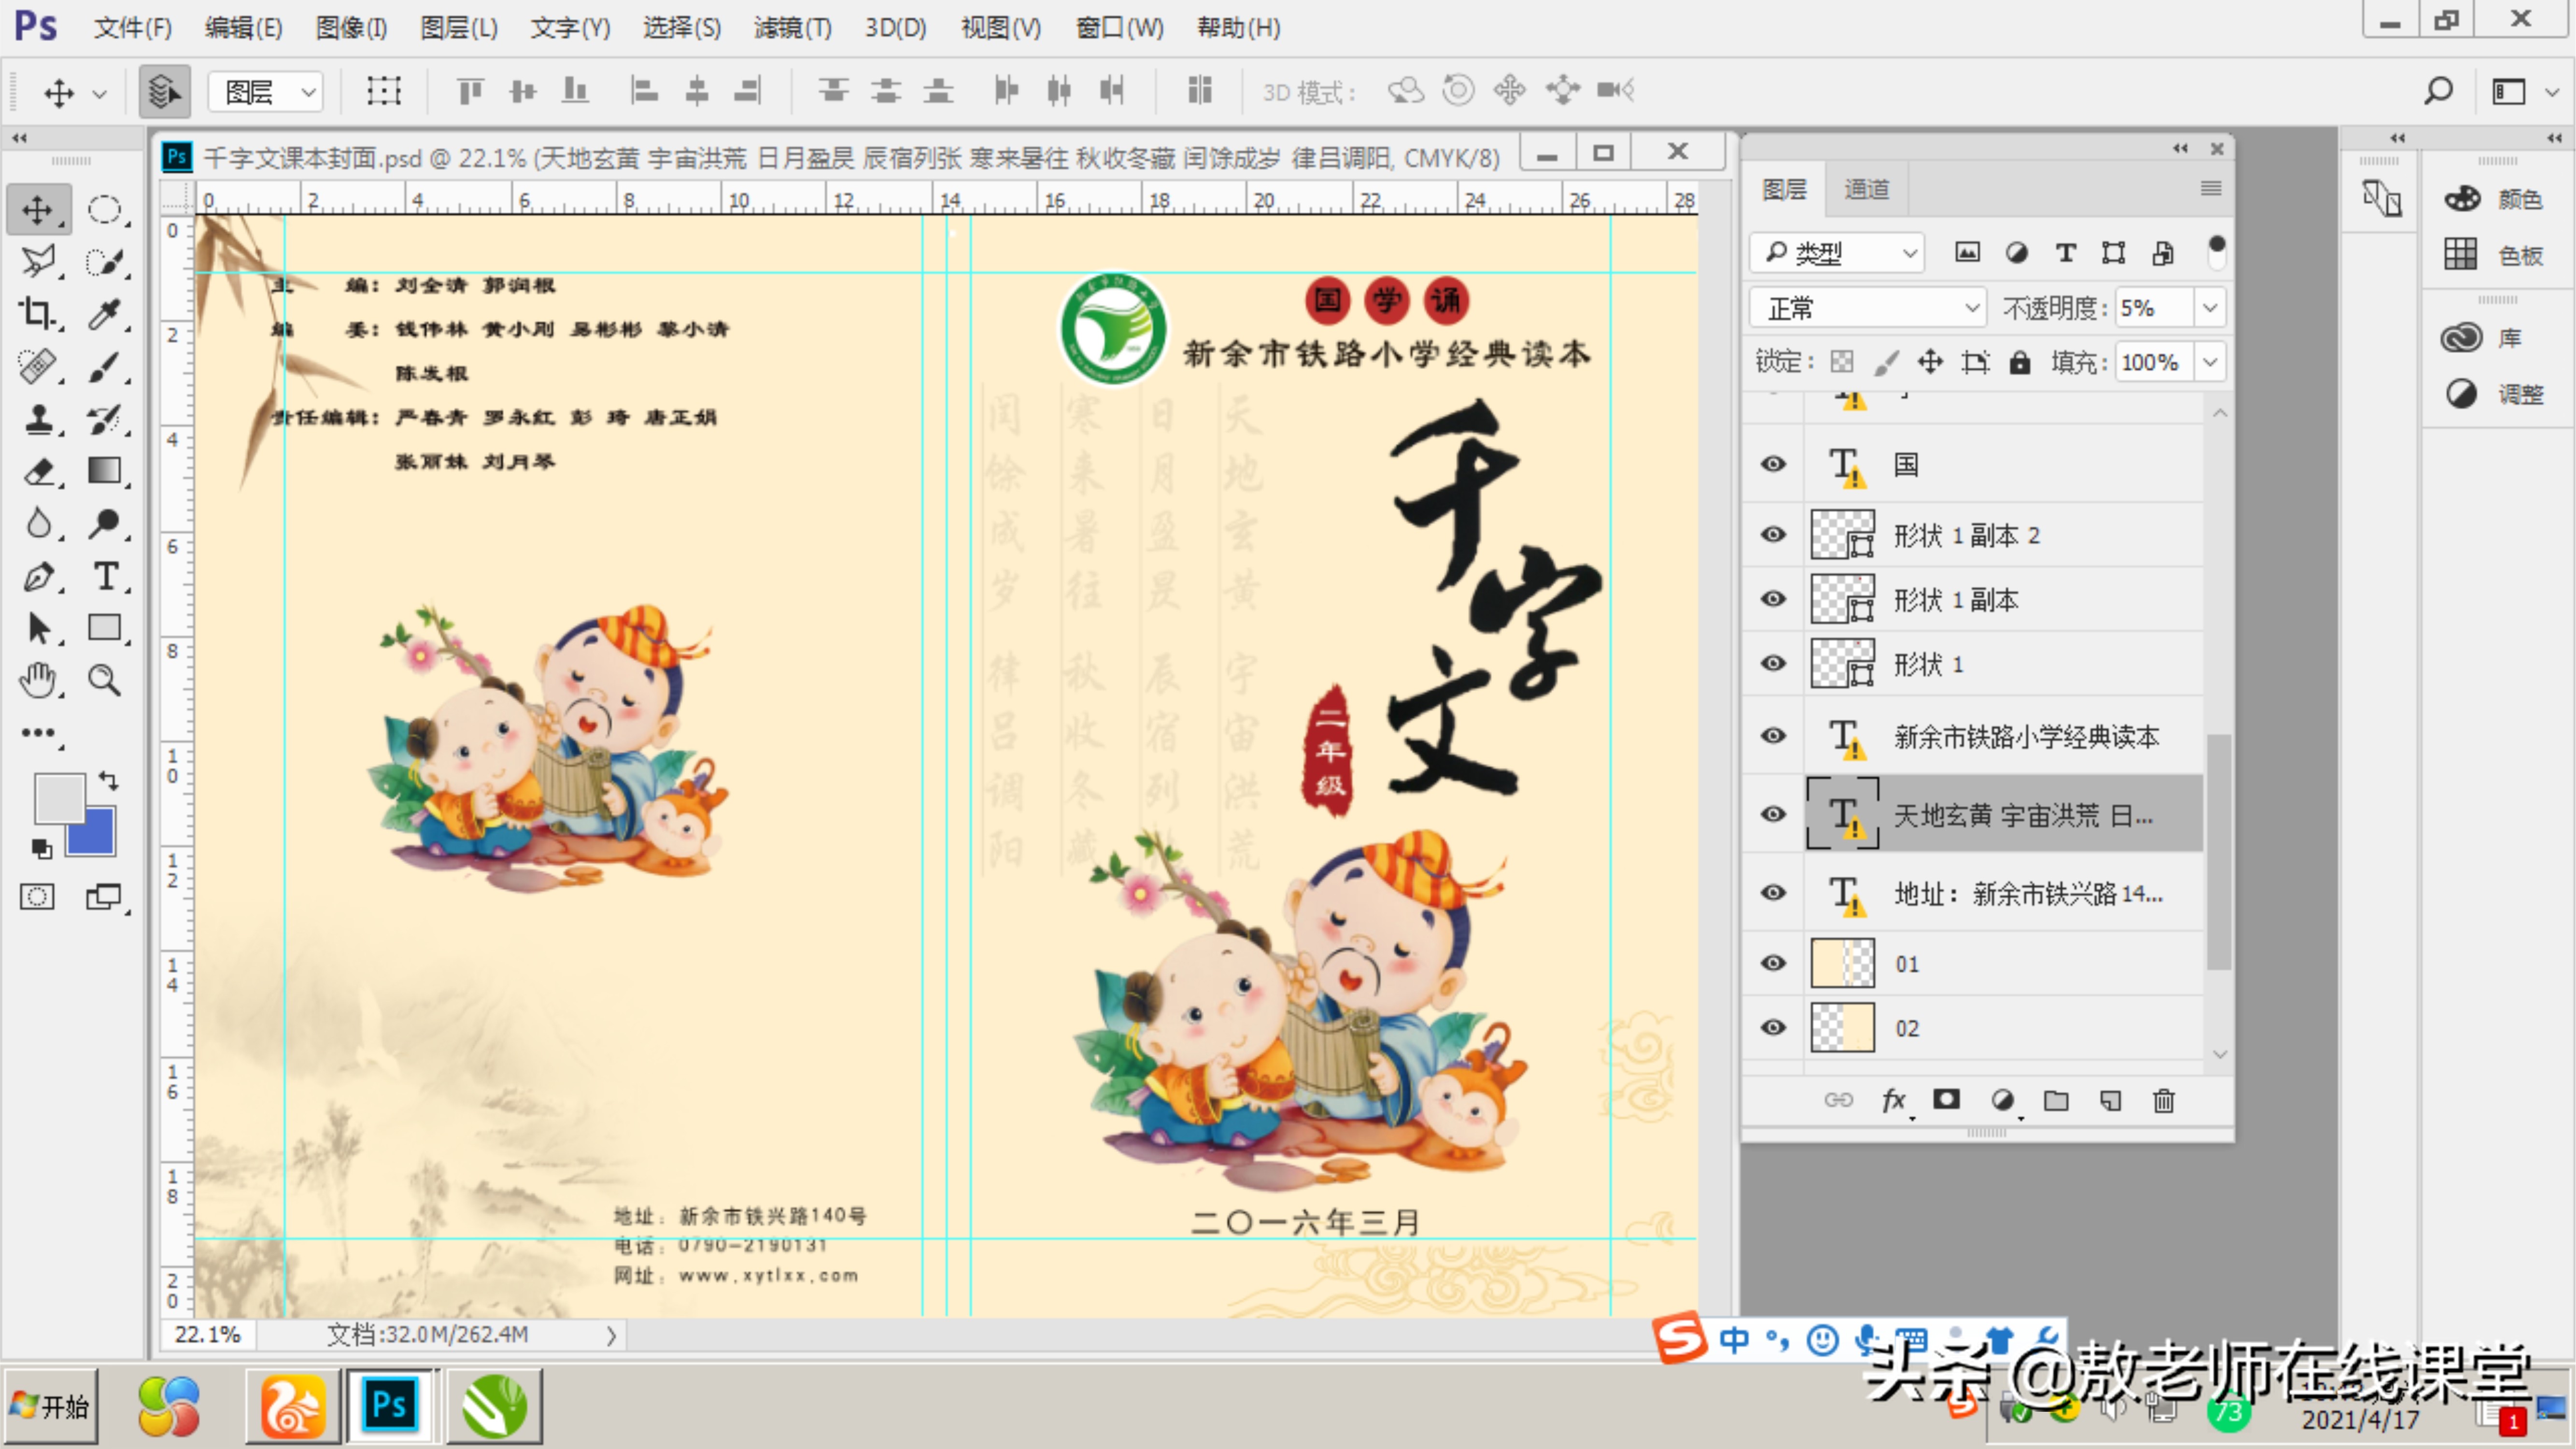Select the Zoom tool

104,680
